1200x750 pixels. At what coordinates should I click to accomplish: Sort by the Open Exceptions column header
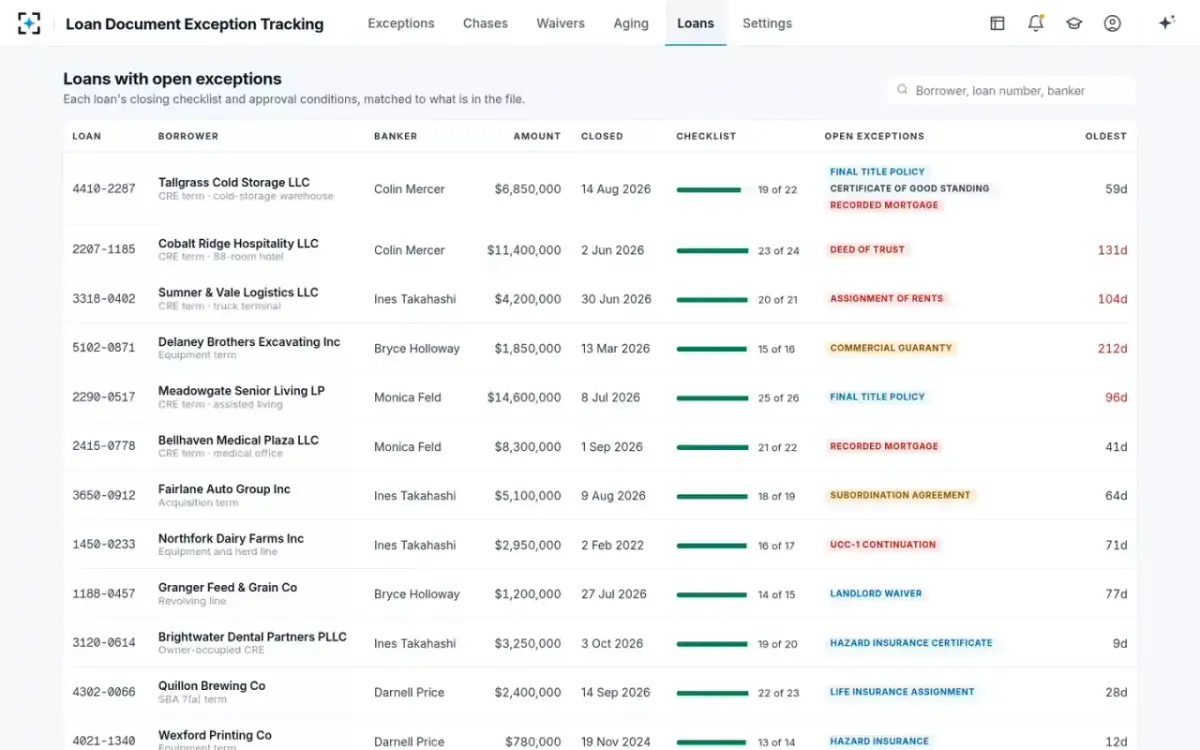[x=874, y=136]
